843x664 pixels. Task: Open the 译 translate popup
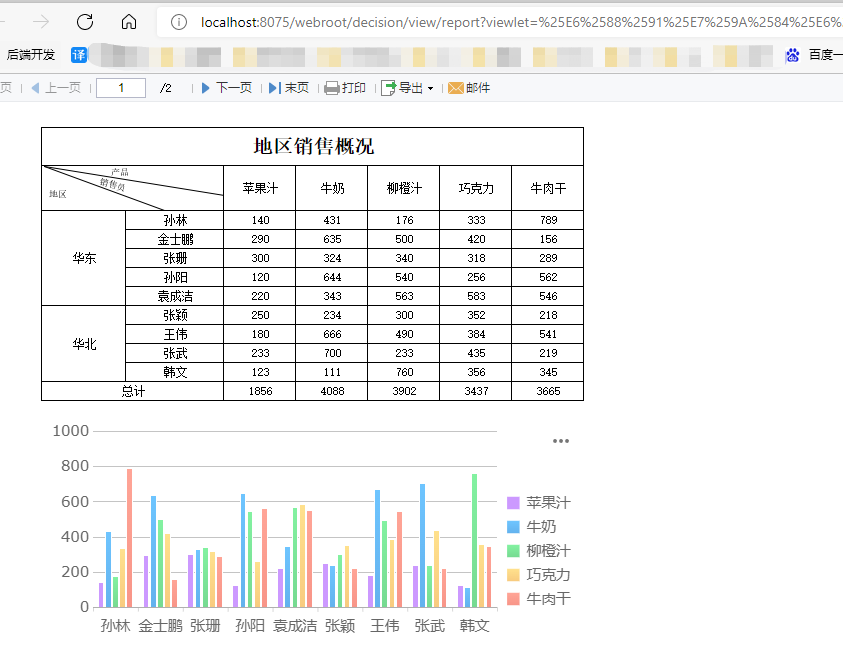click(x=80, y=51)
